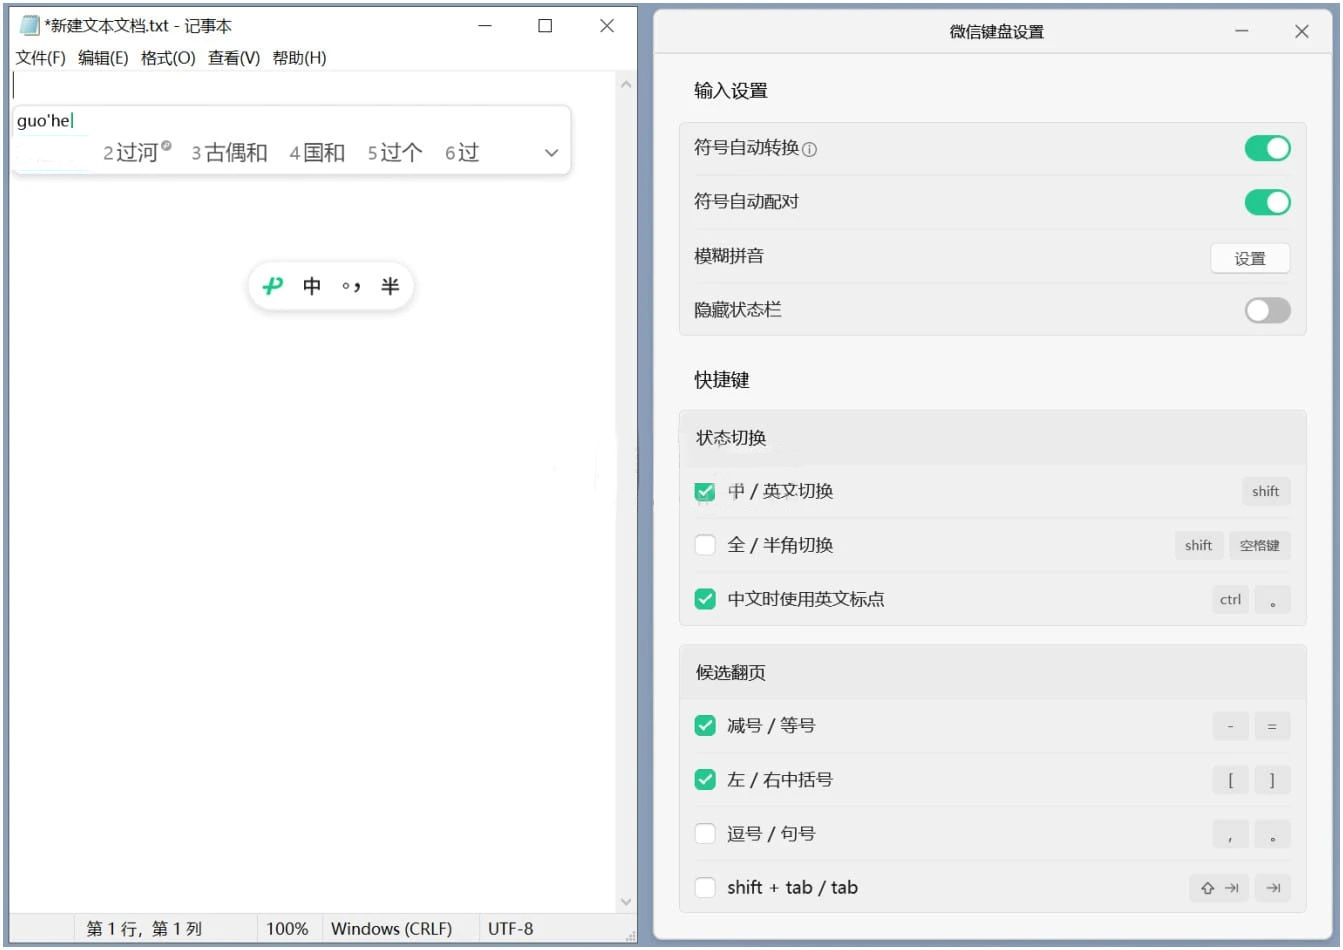1343x950 pixels.
Task: Switch to English mode via the 中 icon
Action: (312, 285)
